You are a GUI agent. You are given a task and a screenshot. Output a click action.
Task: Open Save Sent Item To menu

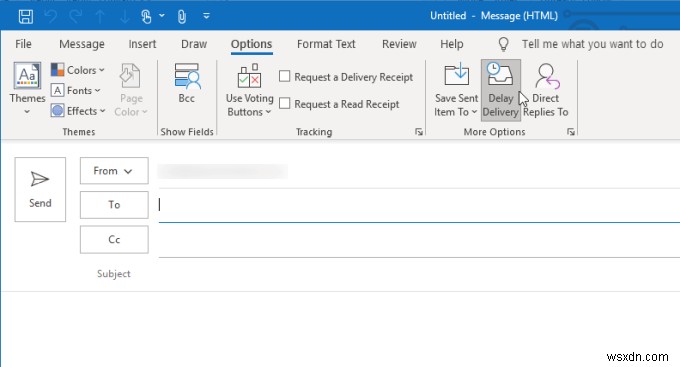click(456, 90)
